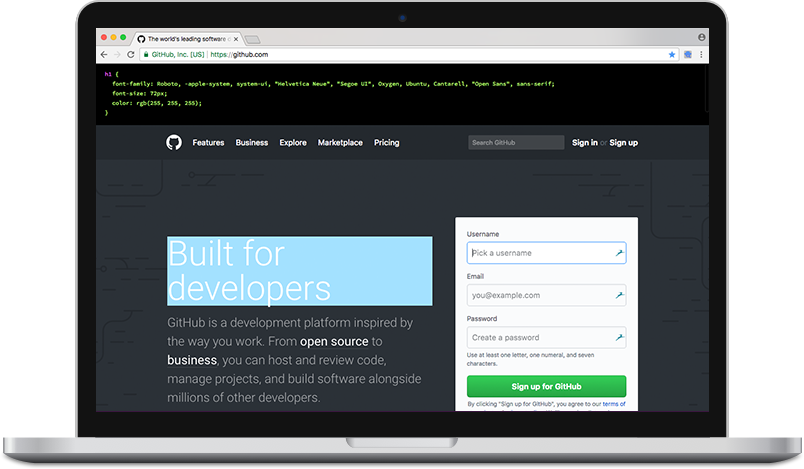Open a new tab button
Image resolution: width=804 pixels, height=469 pixels.
click(252, 39)
